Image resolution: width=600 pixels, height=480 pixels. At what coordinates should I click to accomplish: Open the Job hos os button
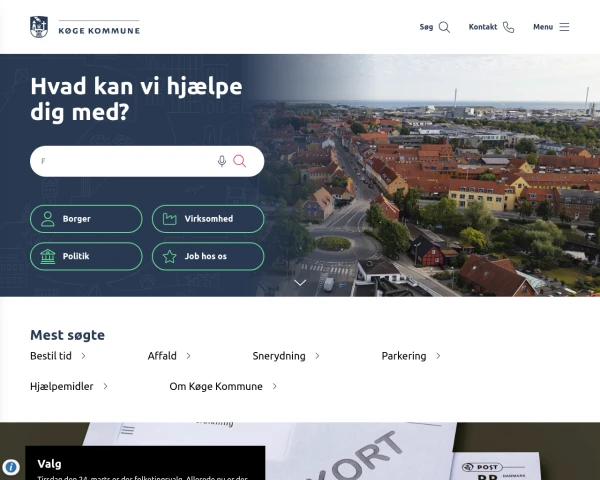click(208, 256)
